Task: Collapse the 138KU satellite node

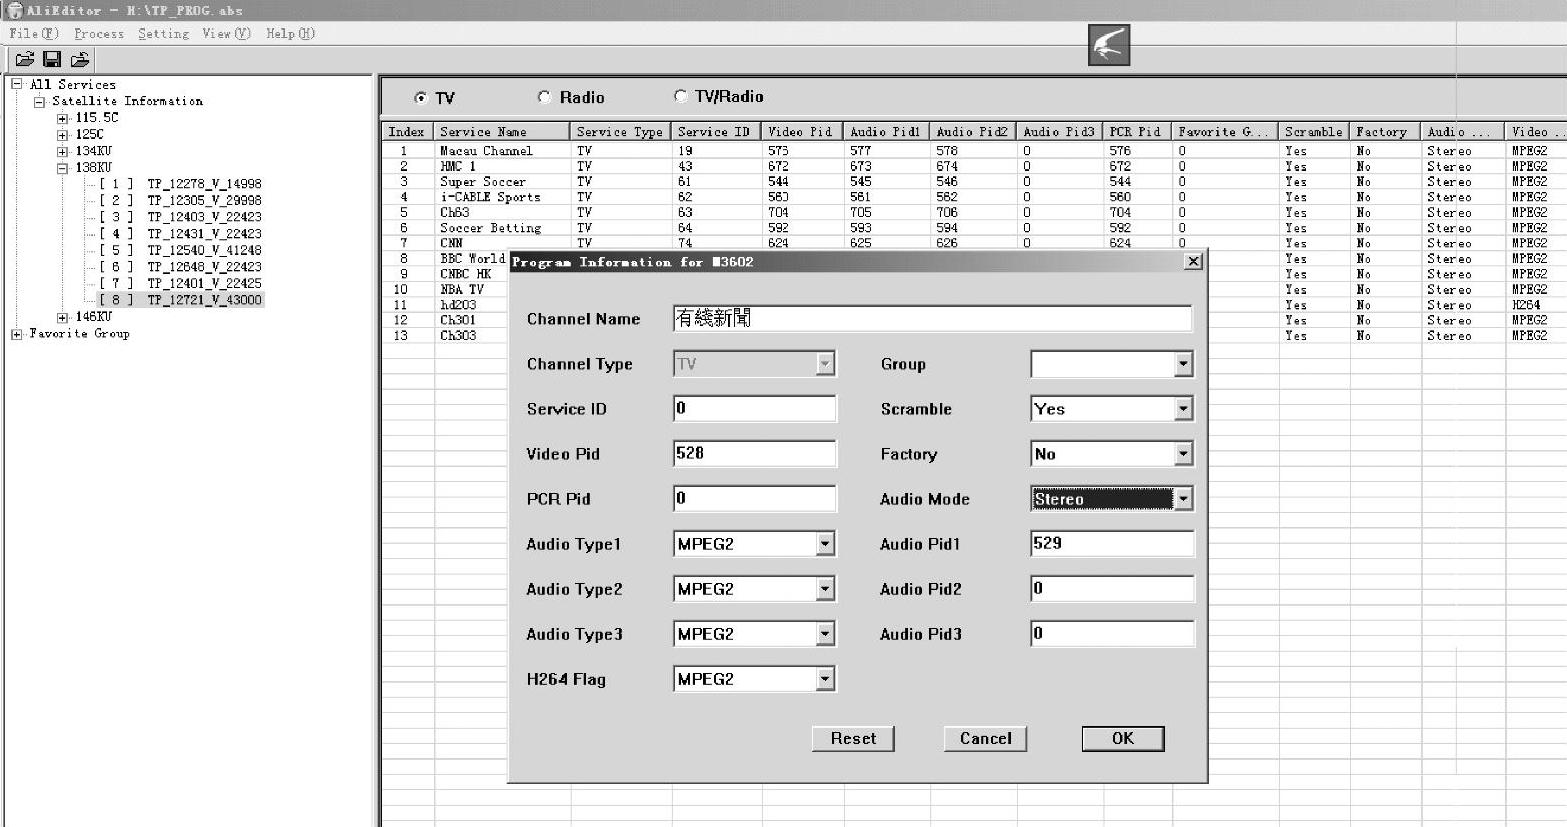Action: coord(63,168)
